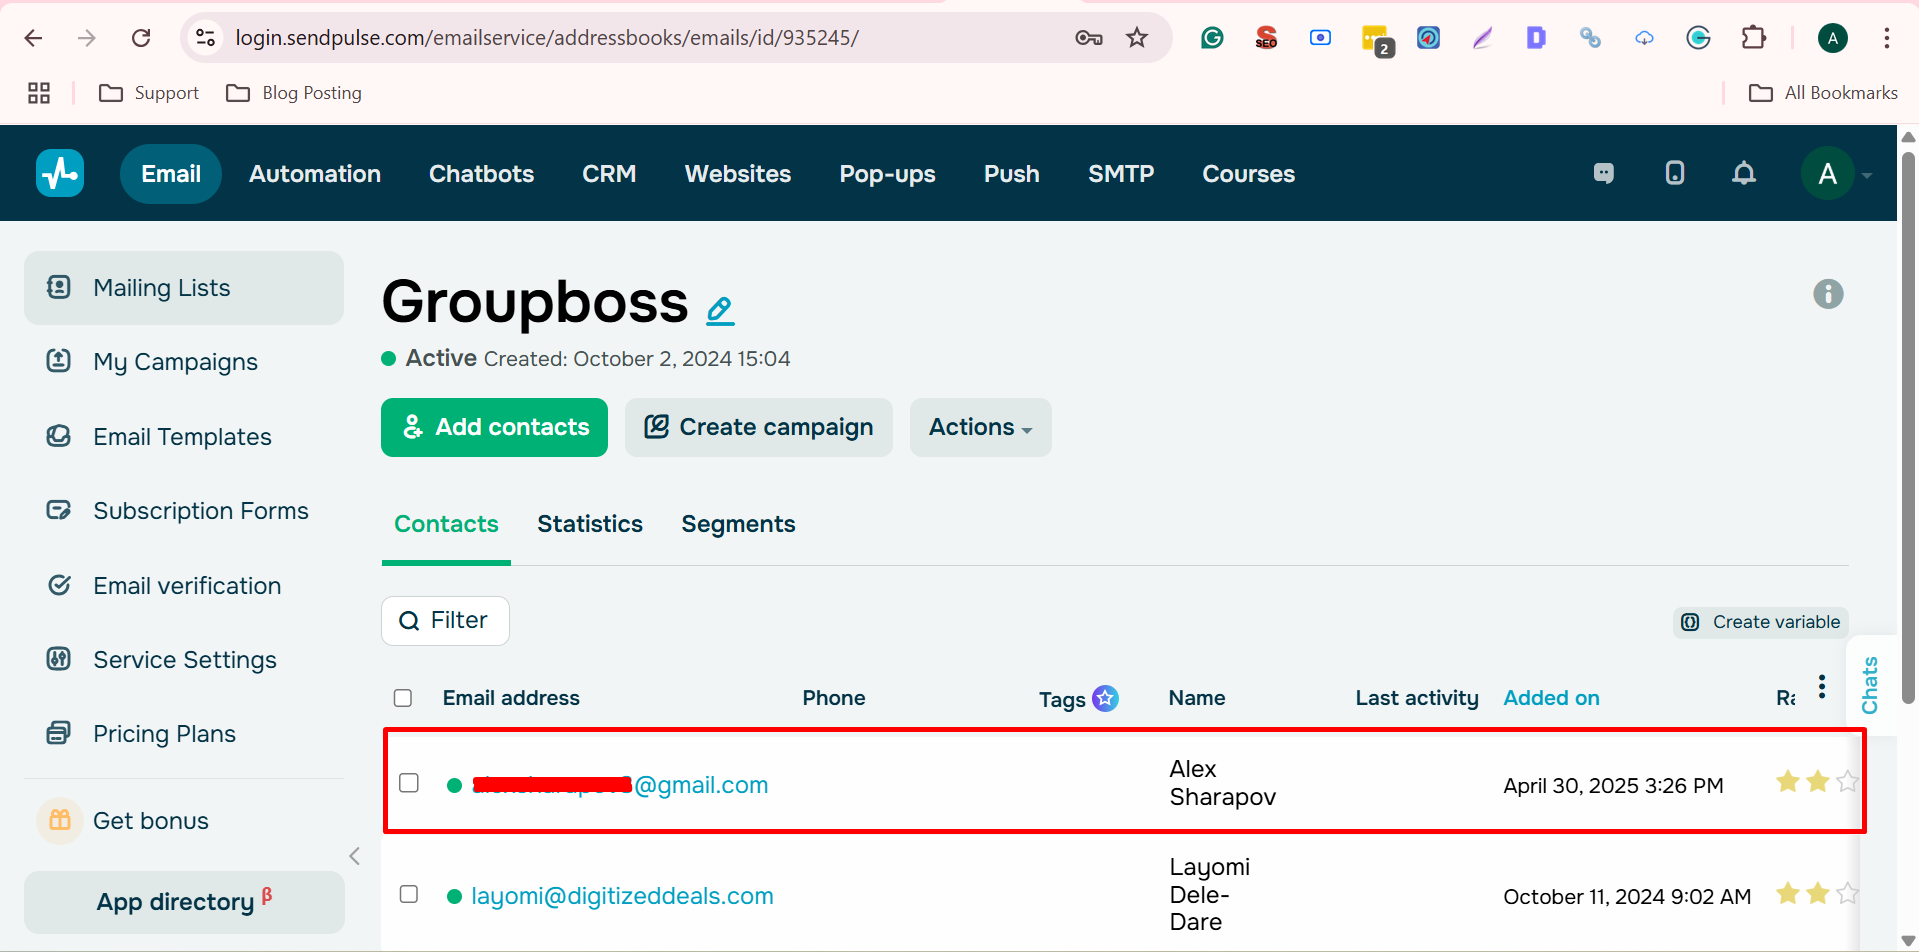The image size is (1919, 952).
Task: Select the Contacts tab
Action: tap(446, 524)
